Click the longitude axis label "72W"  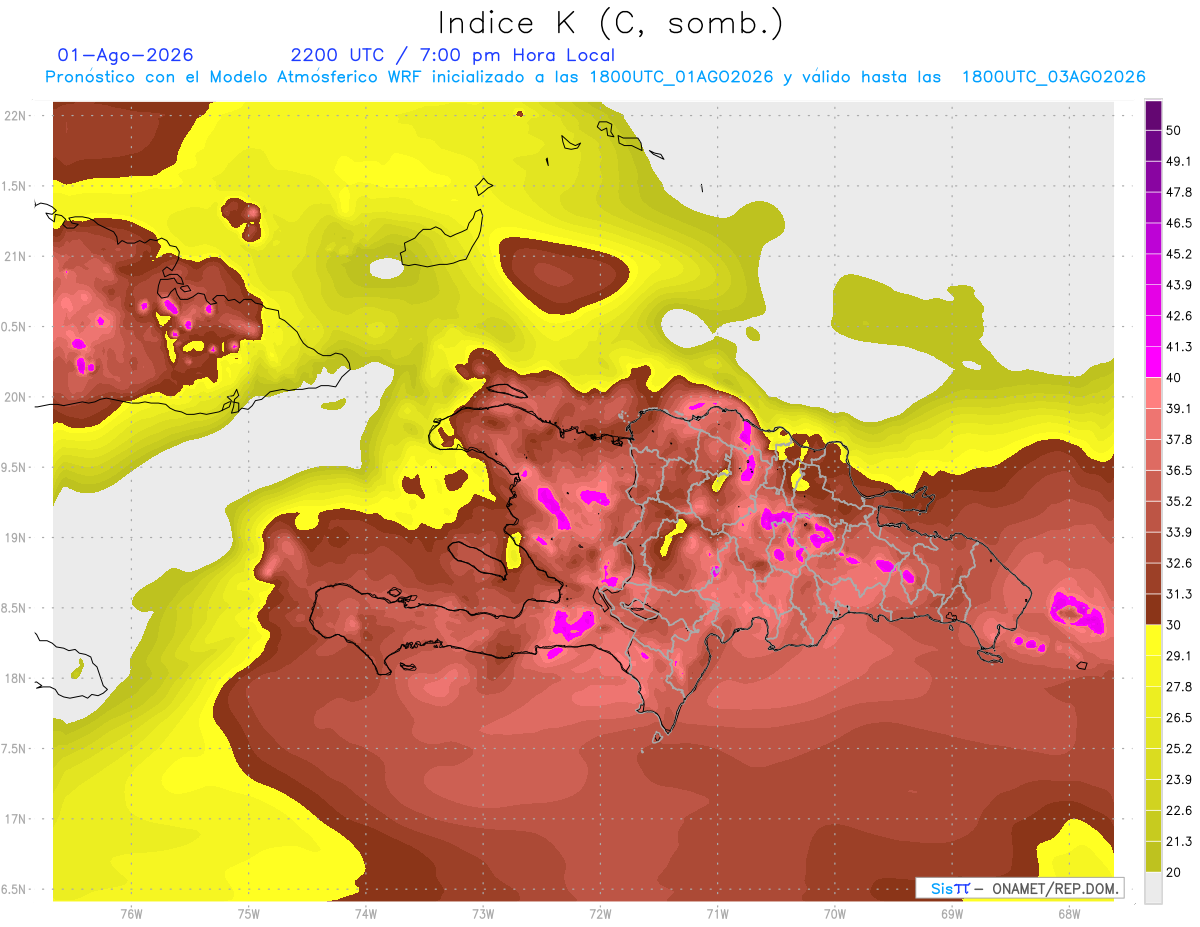point(600,913)
